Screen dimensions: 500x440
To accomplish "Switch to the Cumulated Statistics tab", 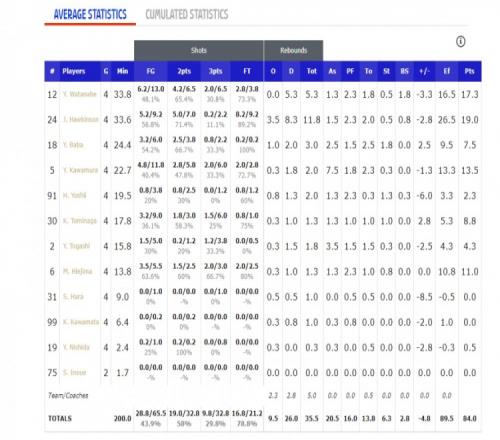I will coord(187,14).
